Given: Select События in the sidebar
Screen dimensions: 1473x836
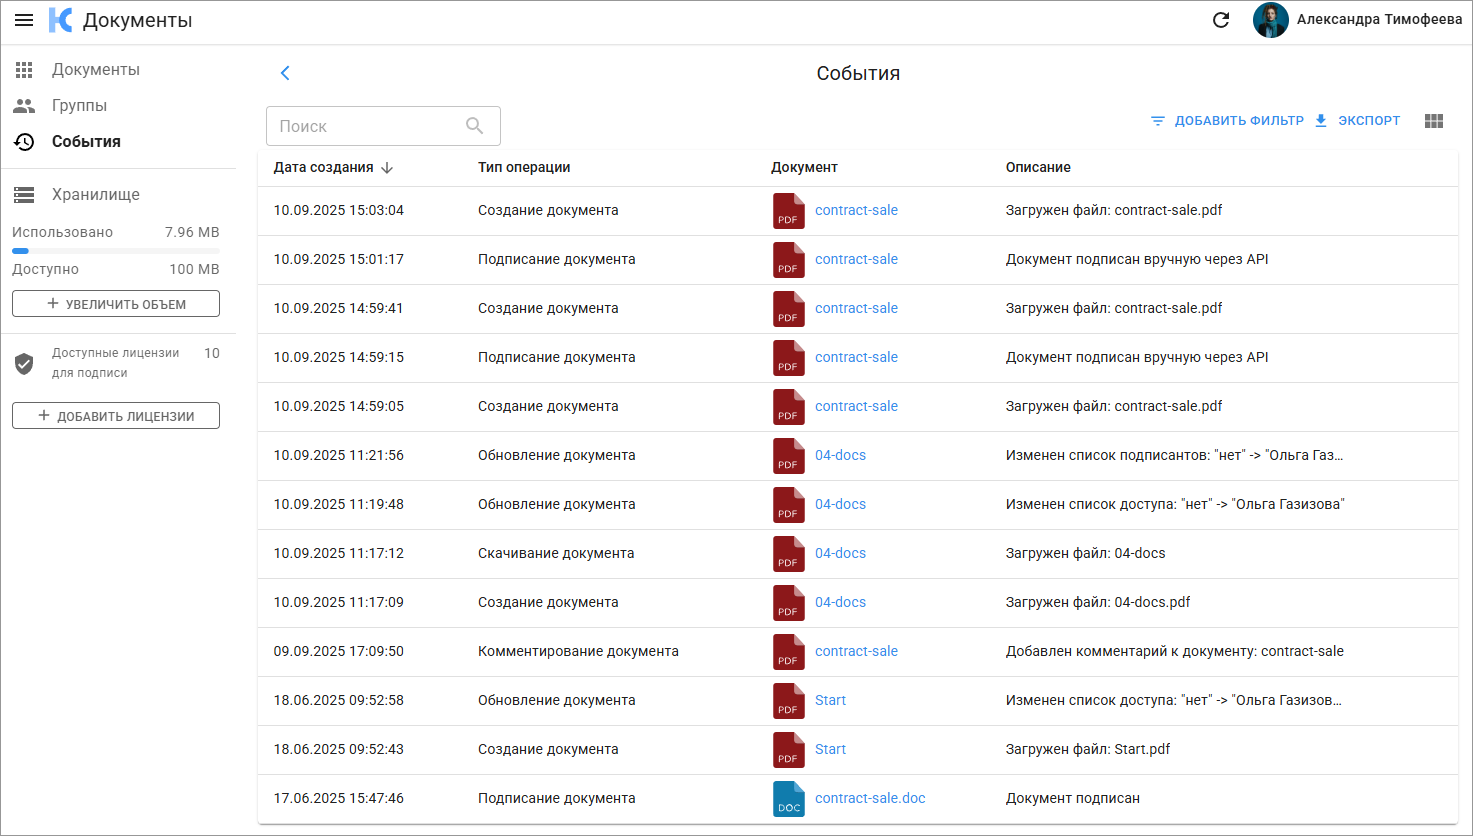Looking at the screenshot, I should [86, 142].
